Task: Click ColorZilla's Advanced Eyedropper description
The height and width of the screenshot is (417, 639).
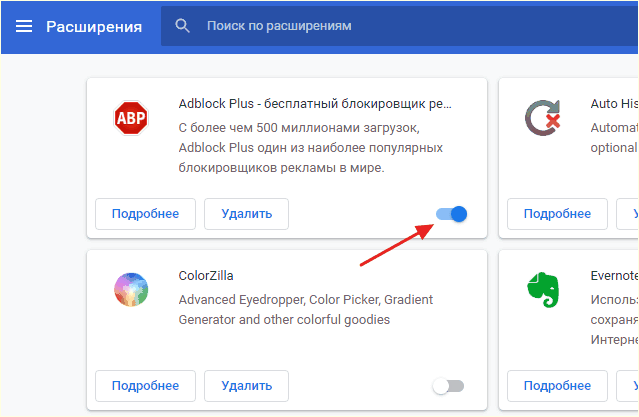Action: click(x=306, y=310)
